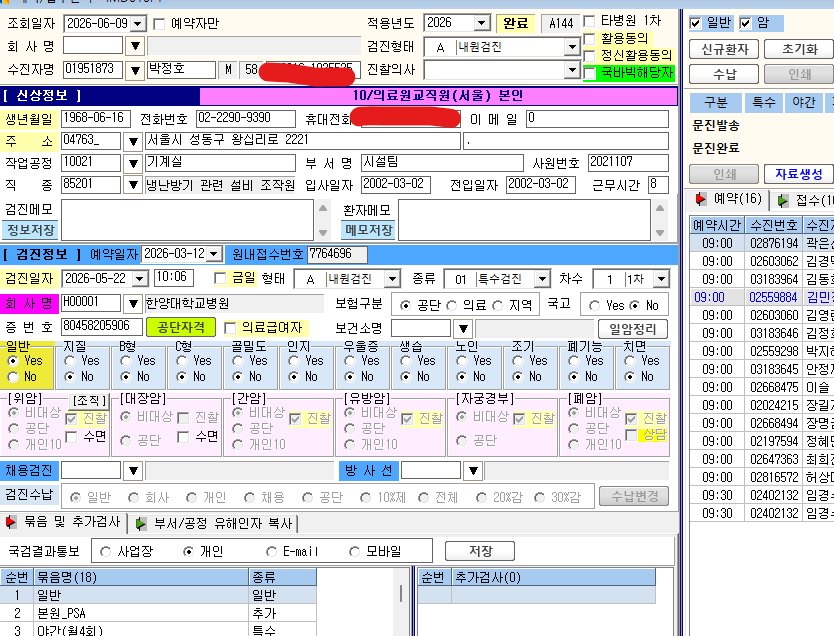
Task: Switch to 묶음 및 추가검사 tab
Action: (64, 522)
